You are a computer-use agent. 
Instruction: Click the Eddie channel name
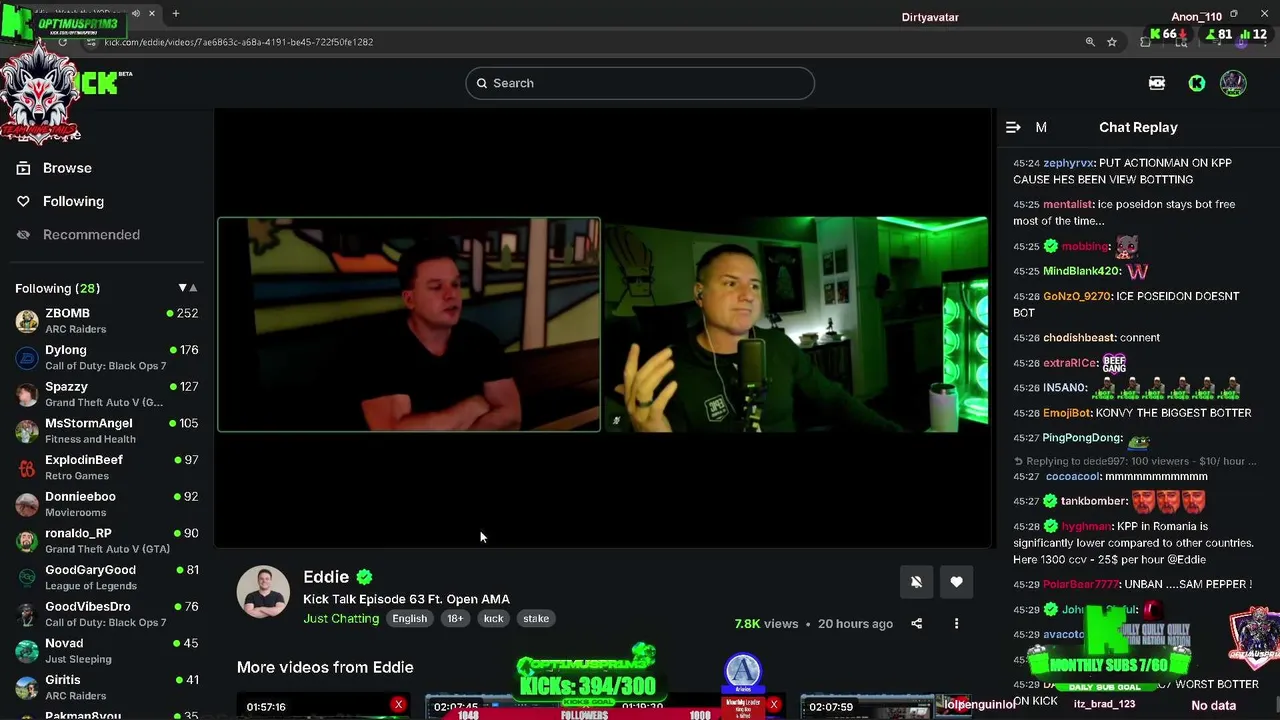point(326,577)
